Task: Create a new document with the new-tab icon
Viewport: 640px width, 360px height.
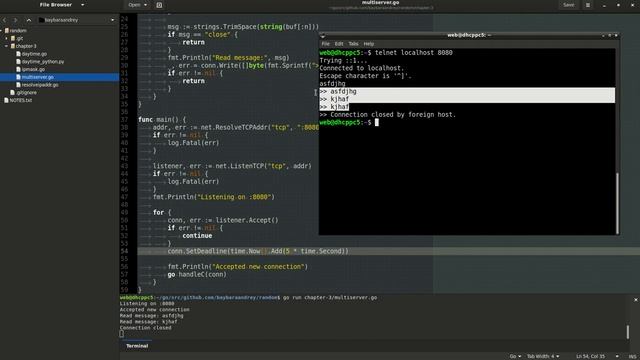Action: (x=159, y=5)
